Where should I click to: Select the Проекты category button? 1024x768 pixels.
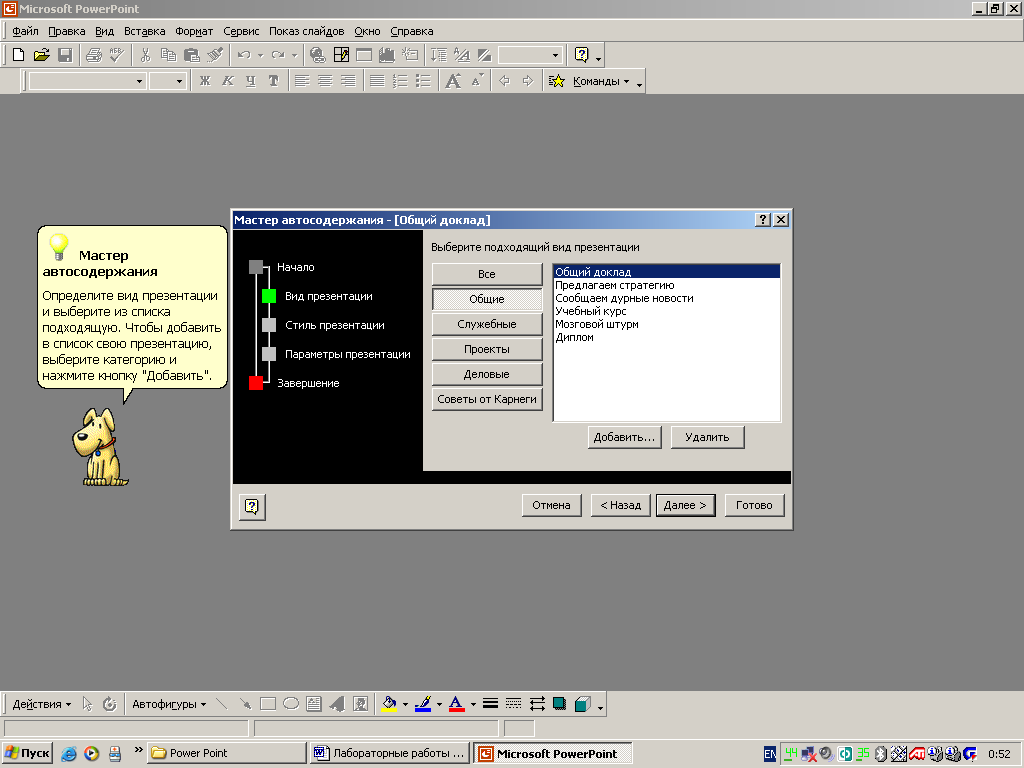click(x=487, y=349)
